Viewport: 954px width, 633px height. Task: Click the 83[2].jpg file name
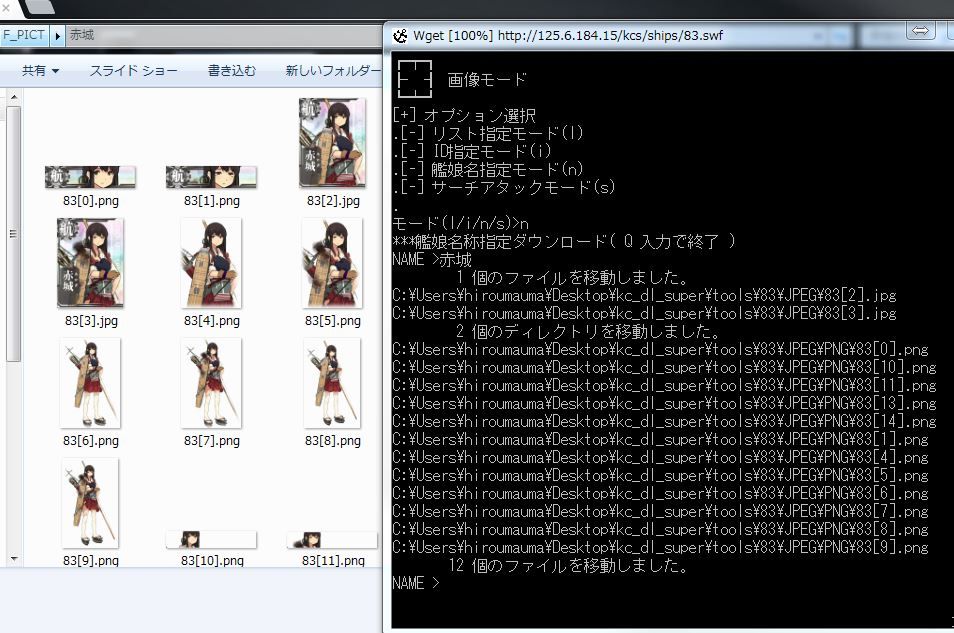(333, 200)
